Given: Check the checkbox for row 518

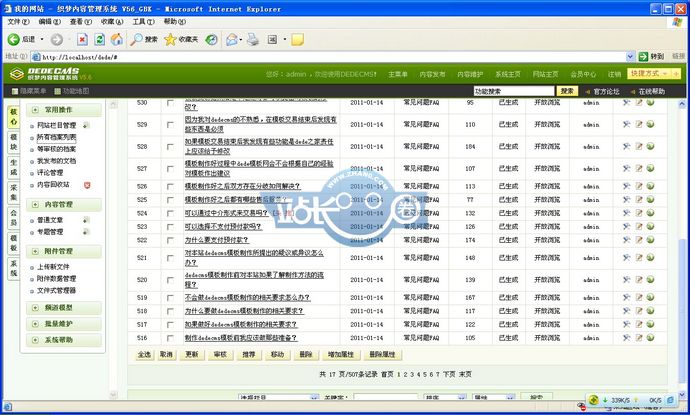Looking at the screenshot, I should [170, 311].
